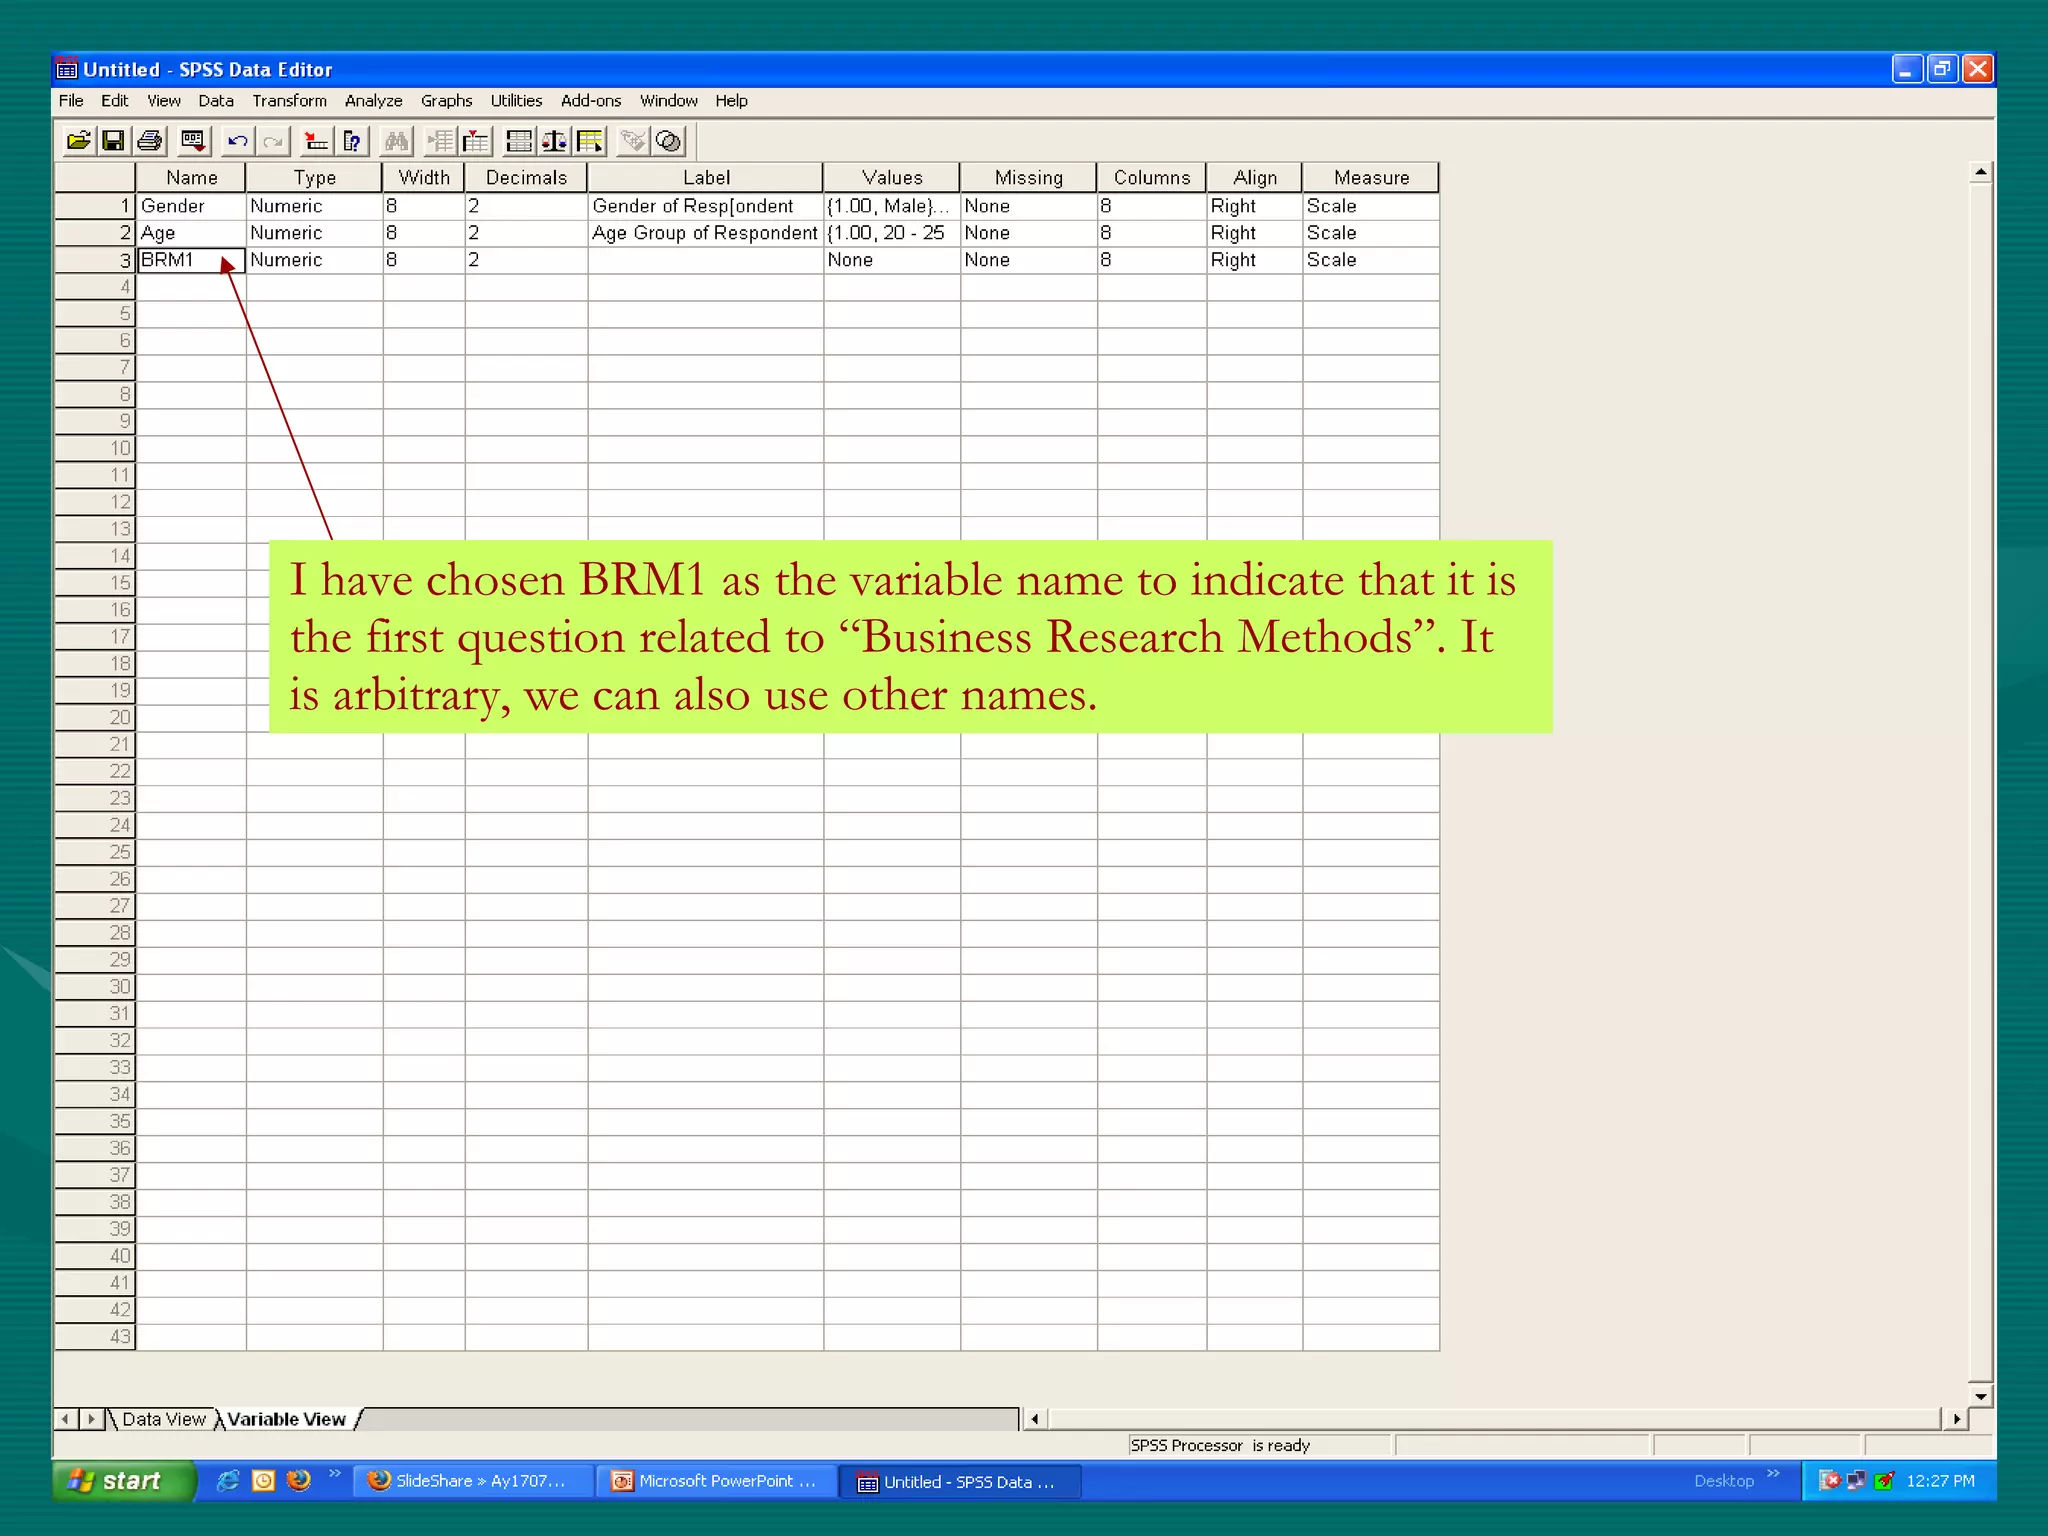Click the clock icon in quick launch
Image resolution: width=2048 pixels, height=1536 pixels.
click(263, 1480)
